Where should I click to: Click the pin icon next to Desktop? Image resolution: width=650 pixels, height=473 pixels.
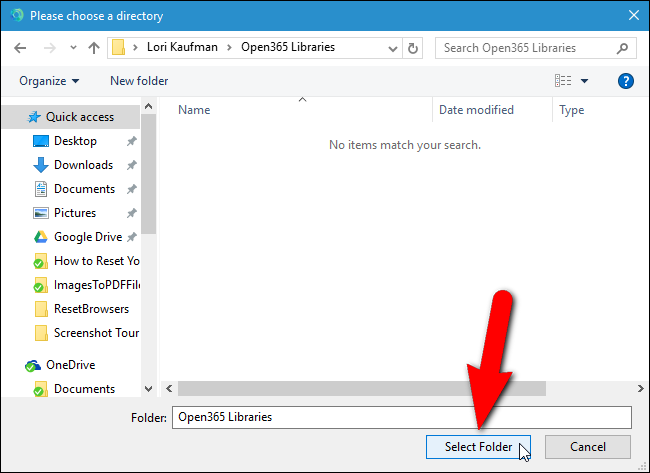(131, 141)
